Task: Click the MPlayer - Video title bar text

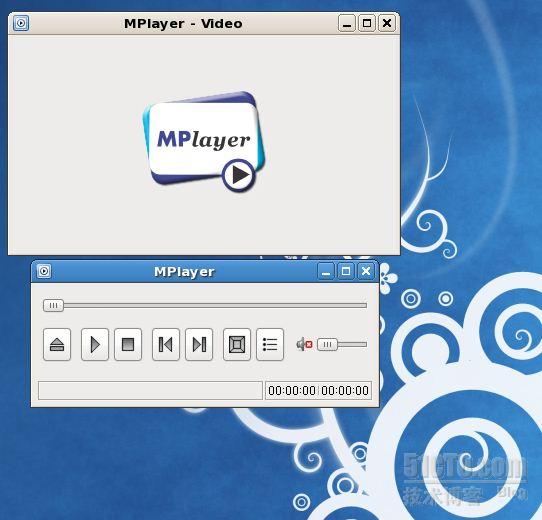Action: [183, 24]
